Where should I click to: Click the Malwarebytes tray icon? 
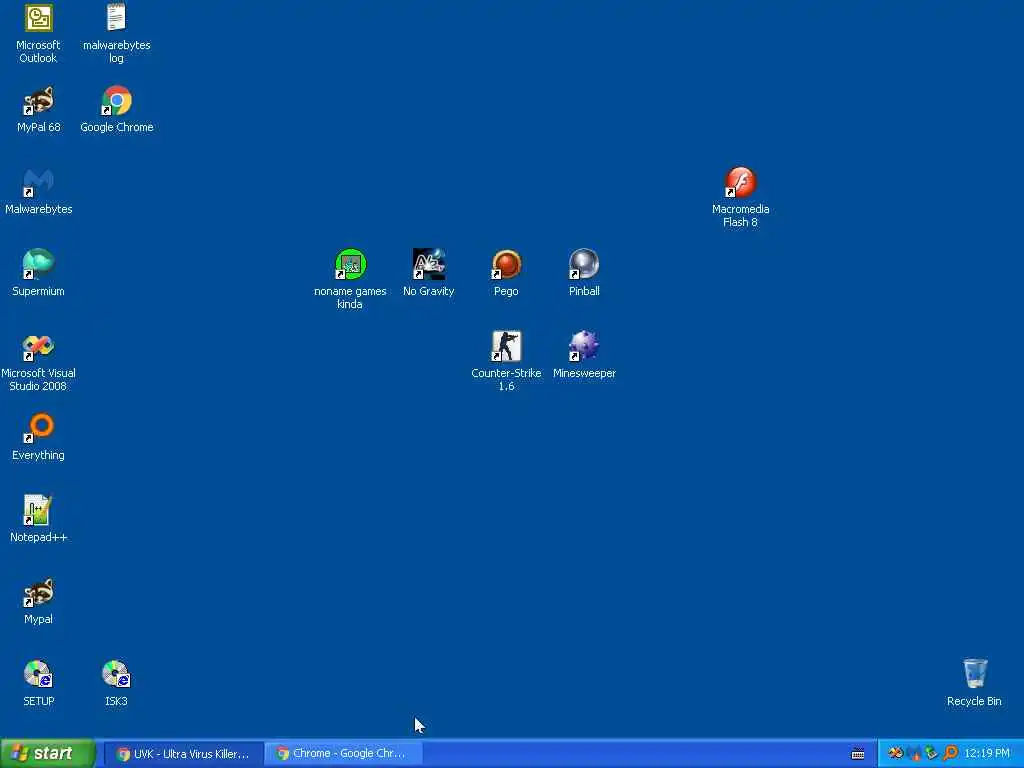[x=915, y=754]
